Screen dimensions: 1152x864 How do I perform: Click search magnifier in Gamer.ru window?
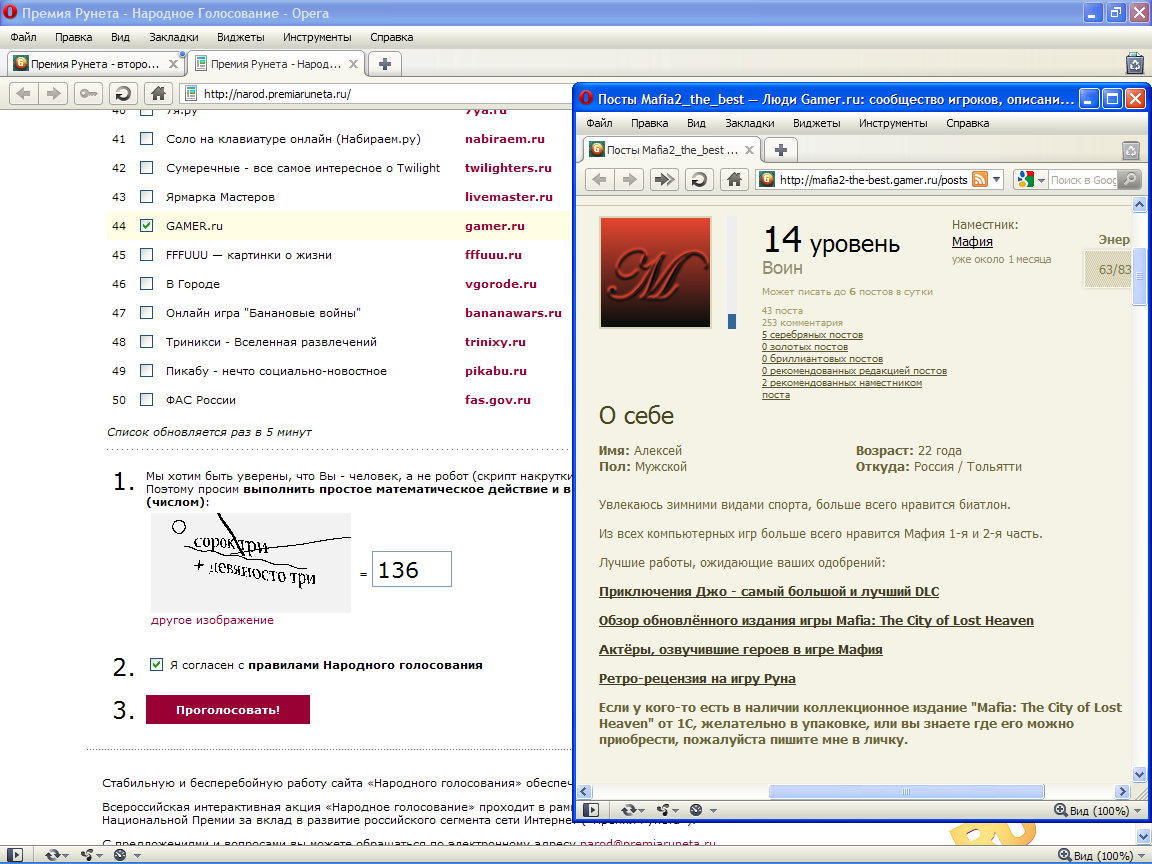click(1130, 179)
